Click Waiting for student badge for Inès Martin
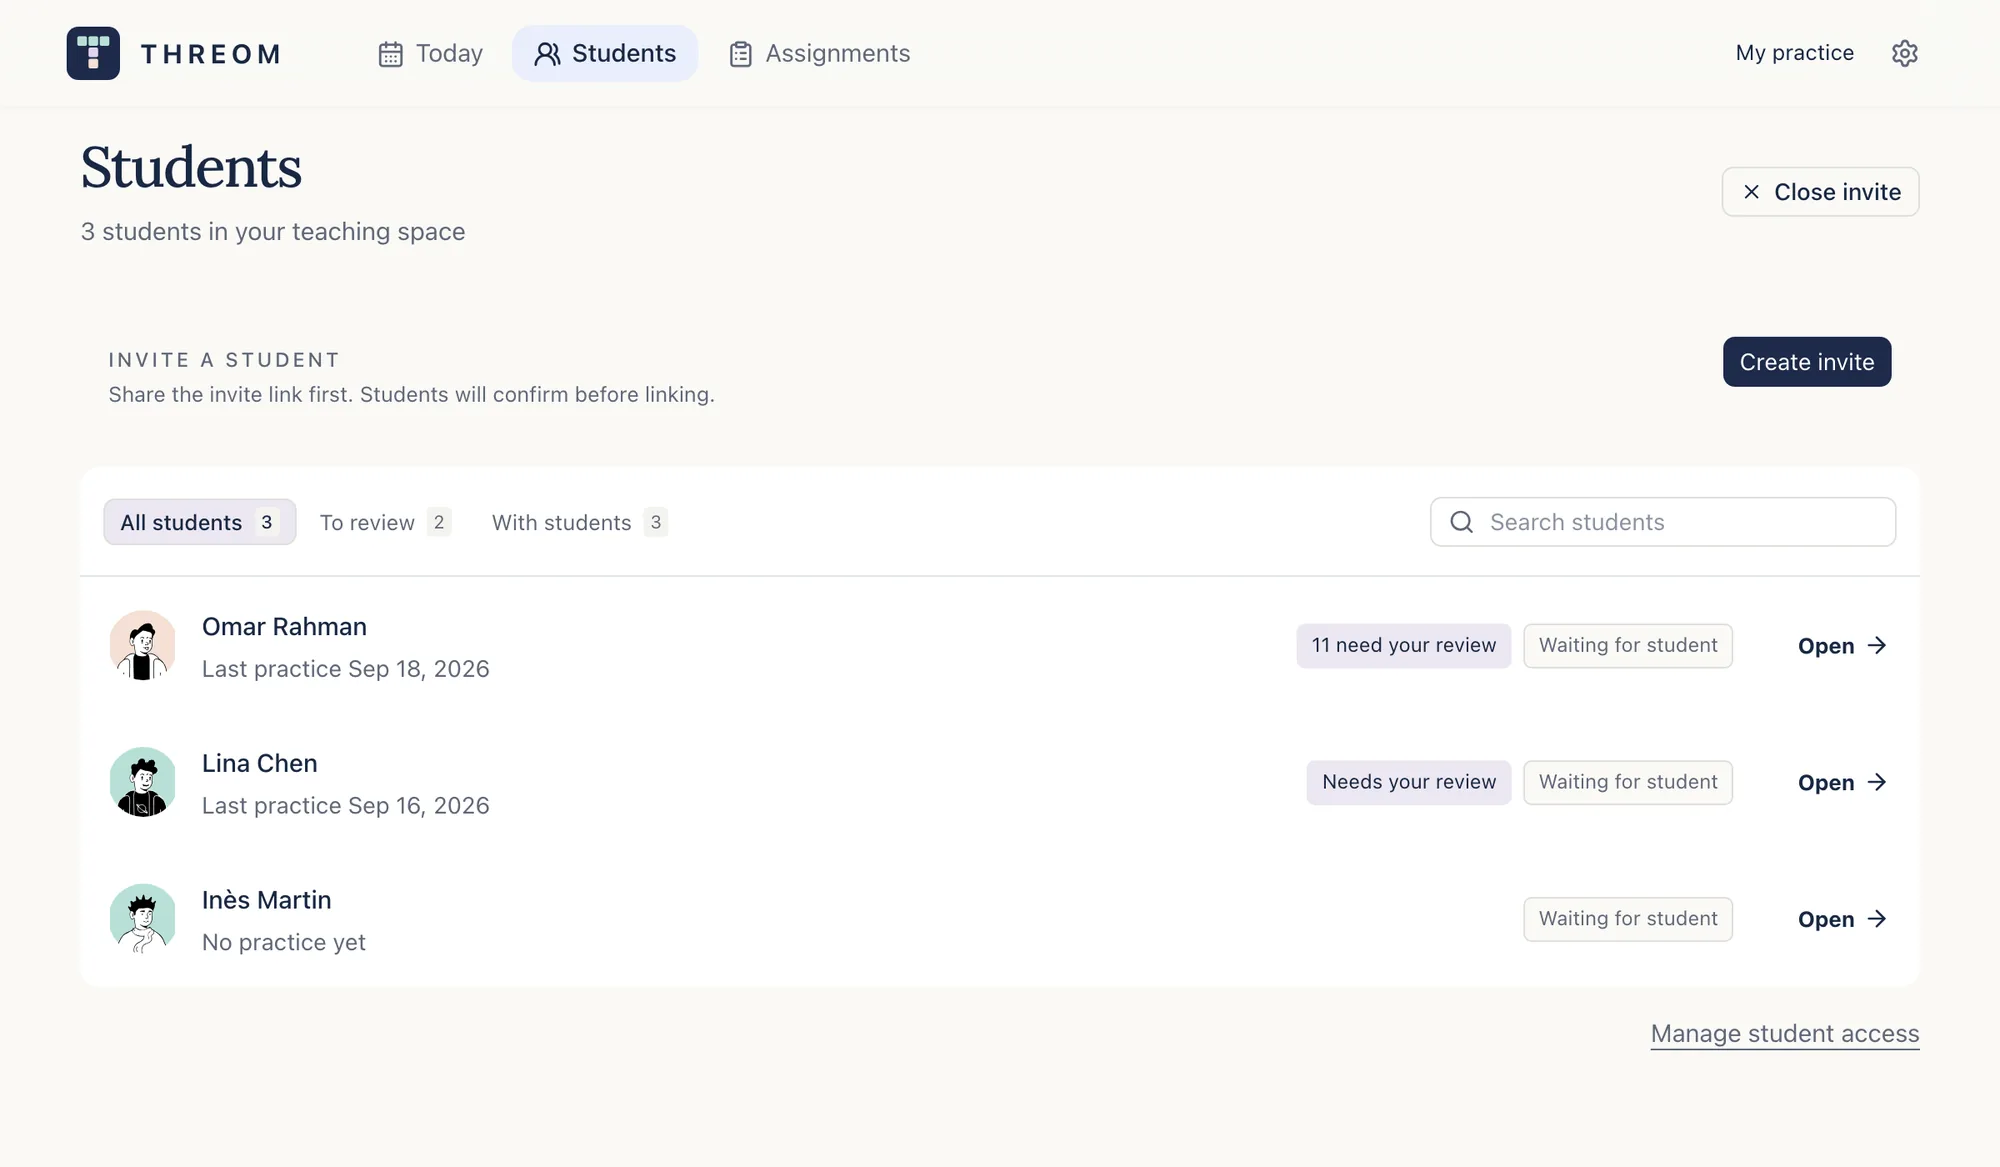2000x1167 pixels. [x=1627, y=919]
